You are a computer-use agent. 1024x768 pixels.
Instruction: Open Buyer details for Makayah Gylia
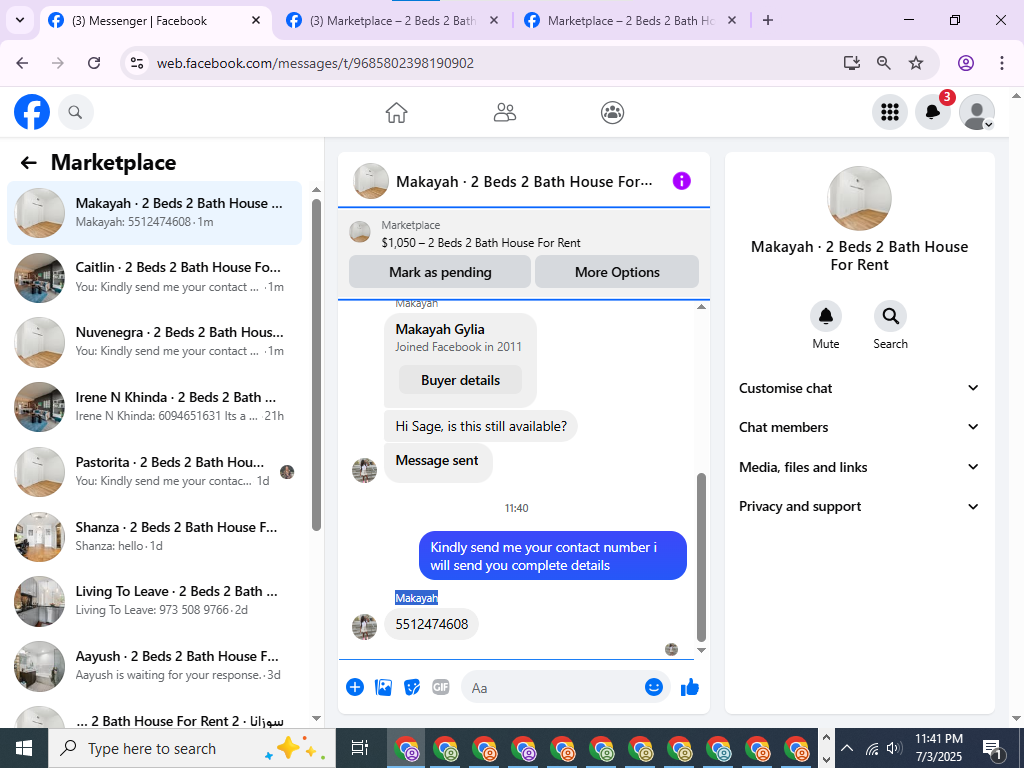click(x=460, y=380)
